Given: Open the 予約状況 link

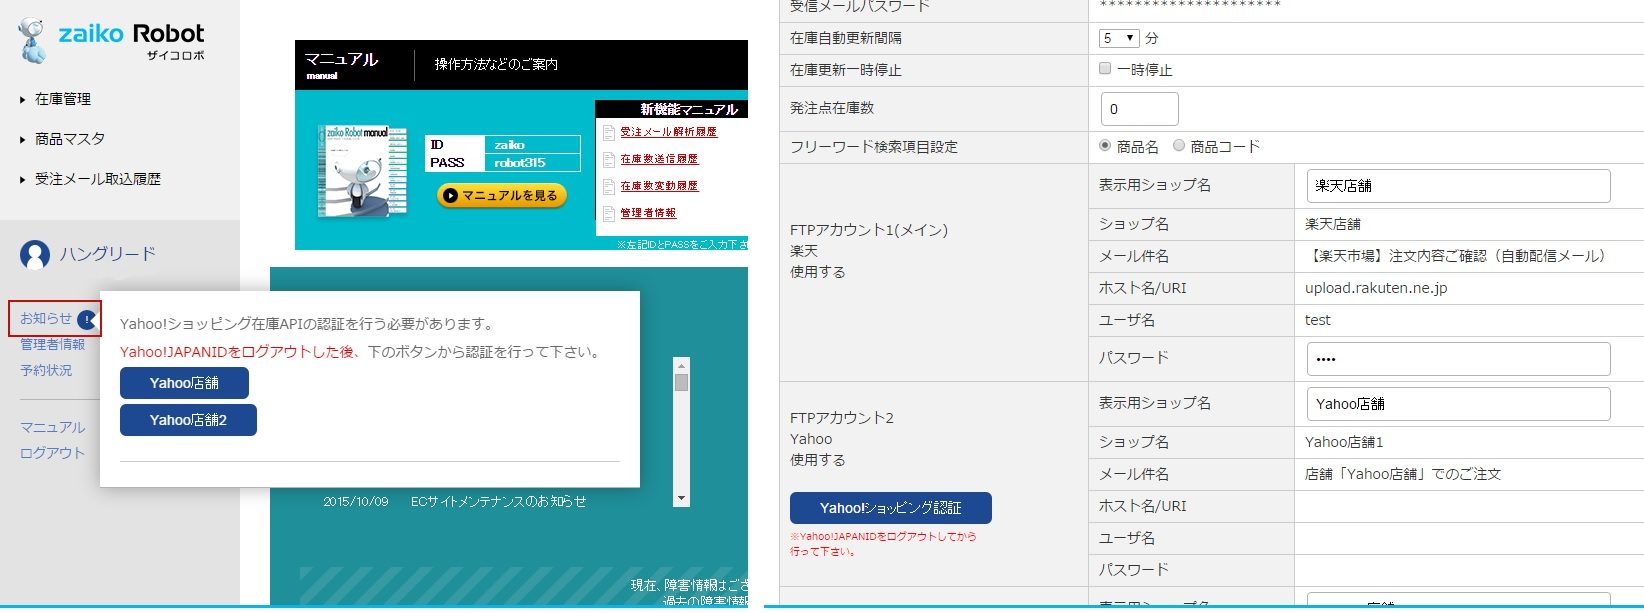Looking at the screenshot, I should 46,370.
